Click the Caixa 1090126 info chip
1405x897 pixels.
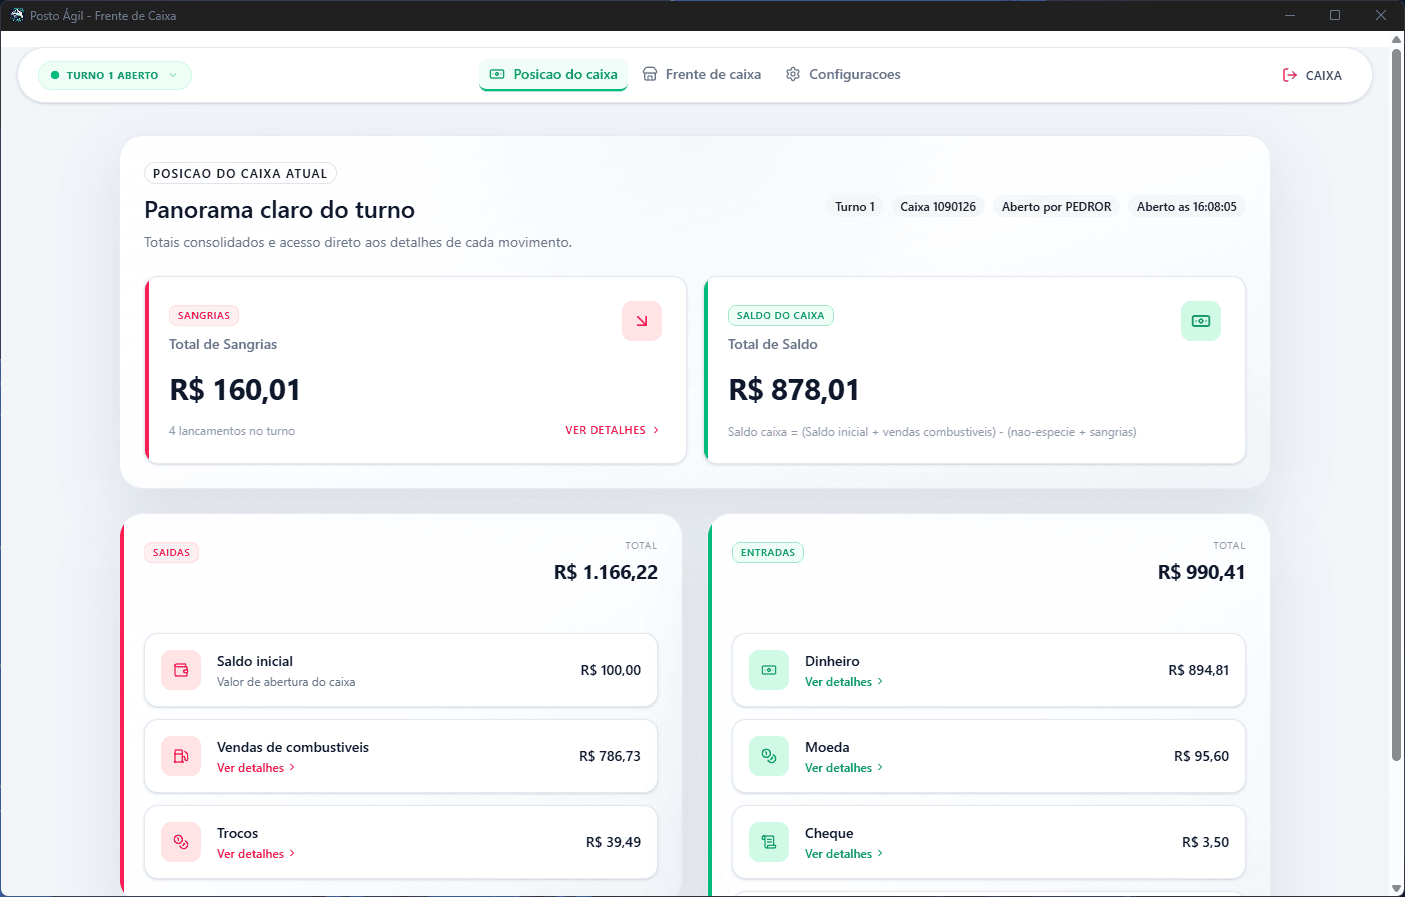coord(938,206)
